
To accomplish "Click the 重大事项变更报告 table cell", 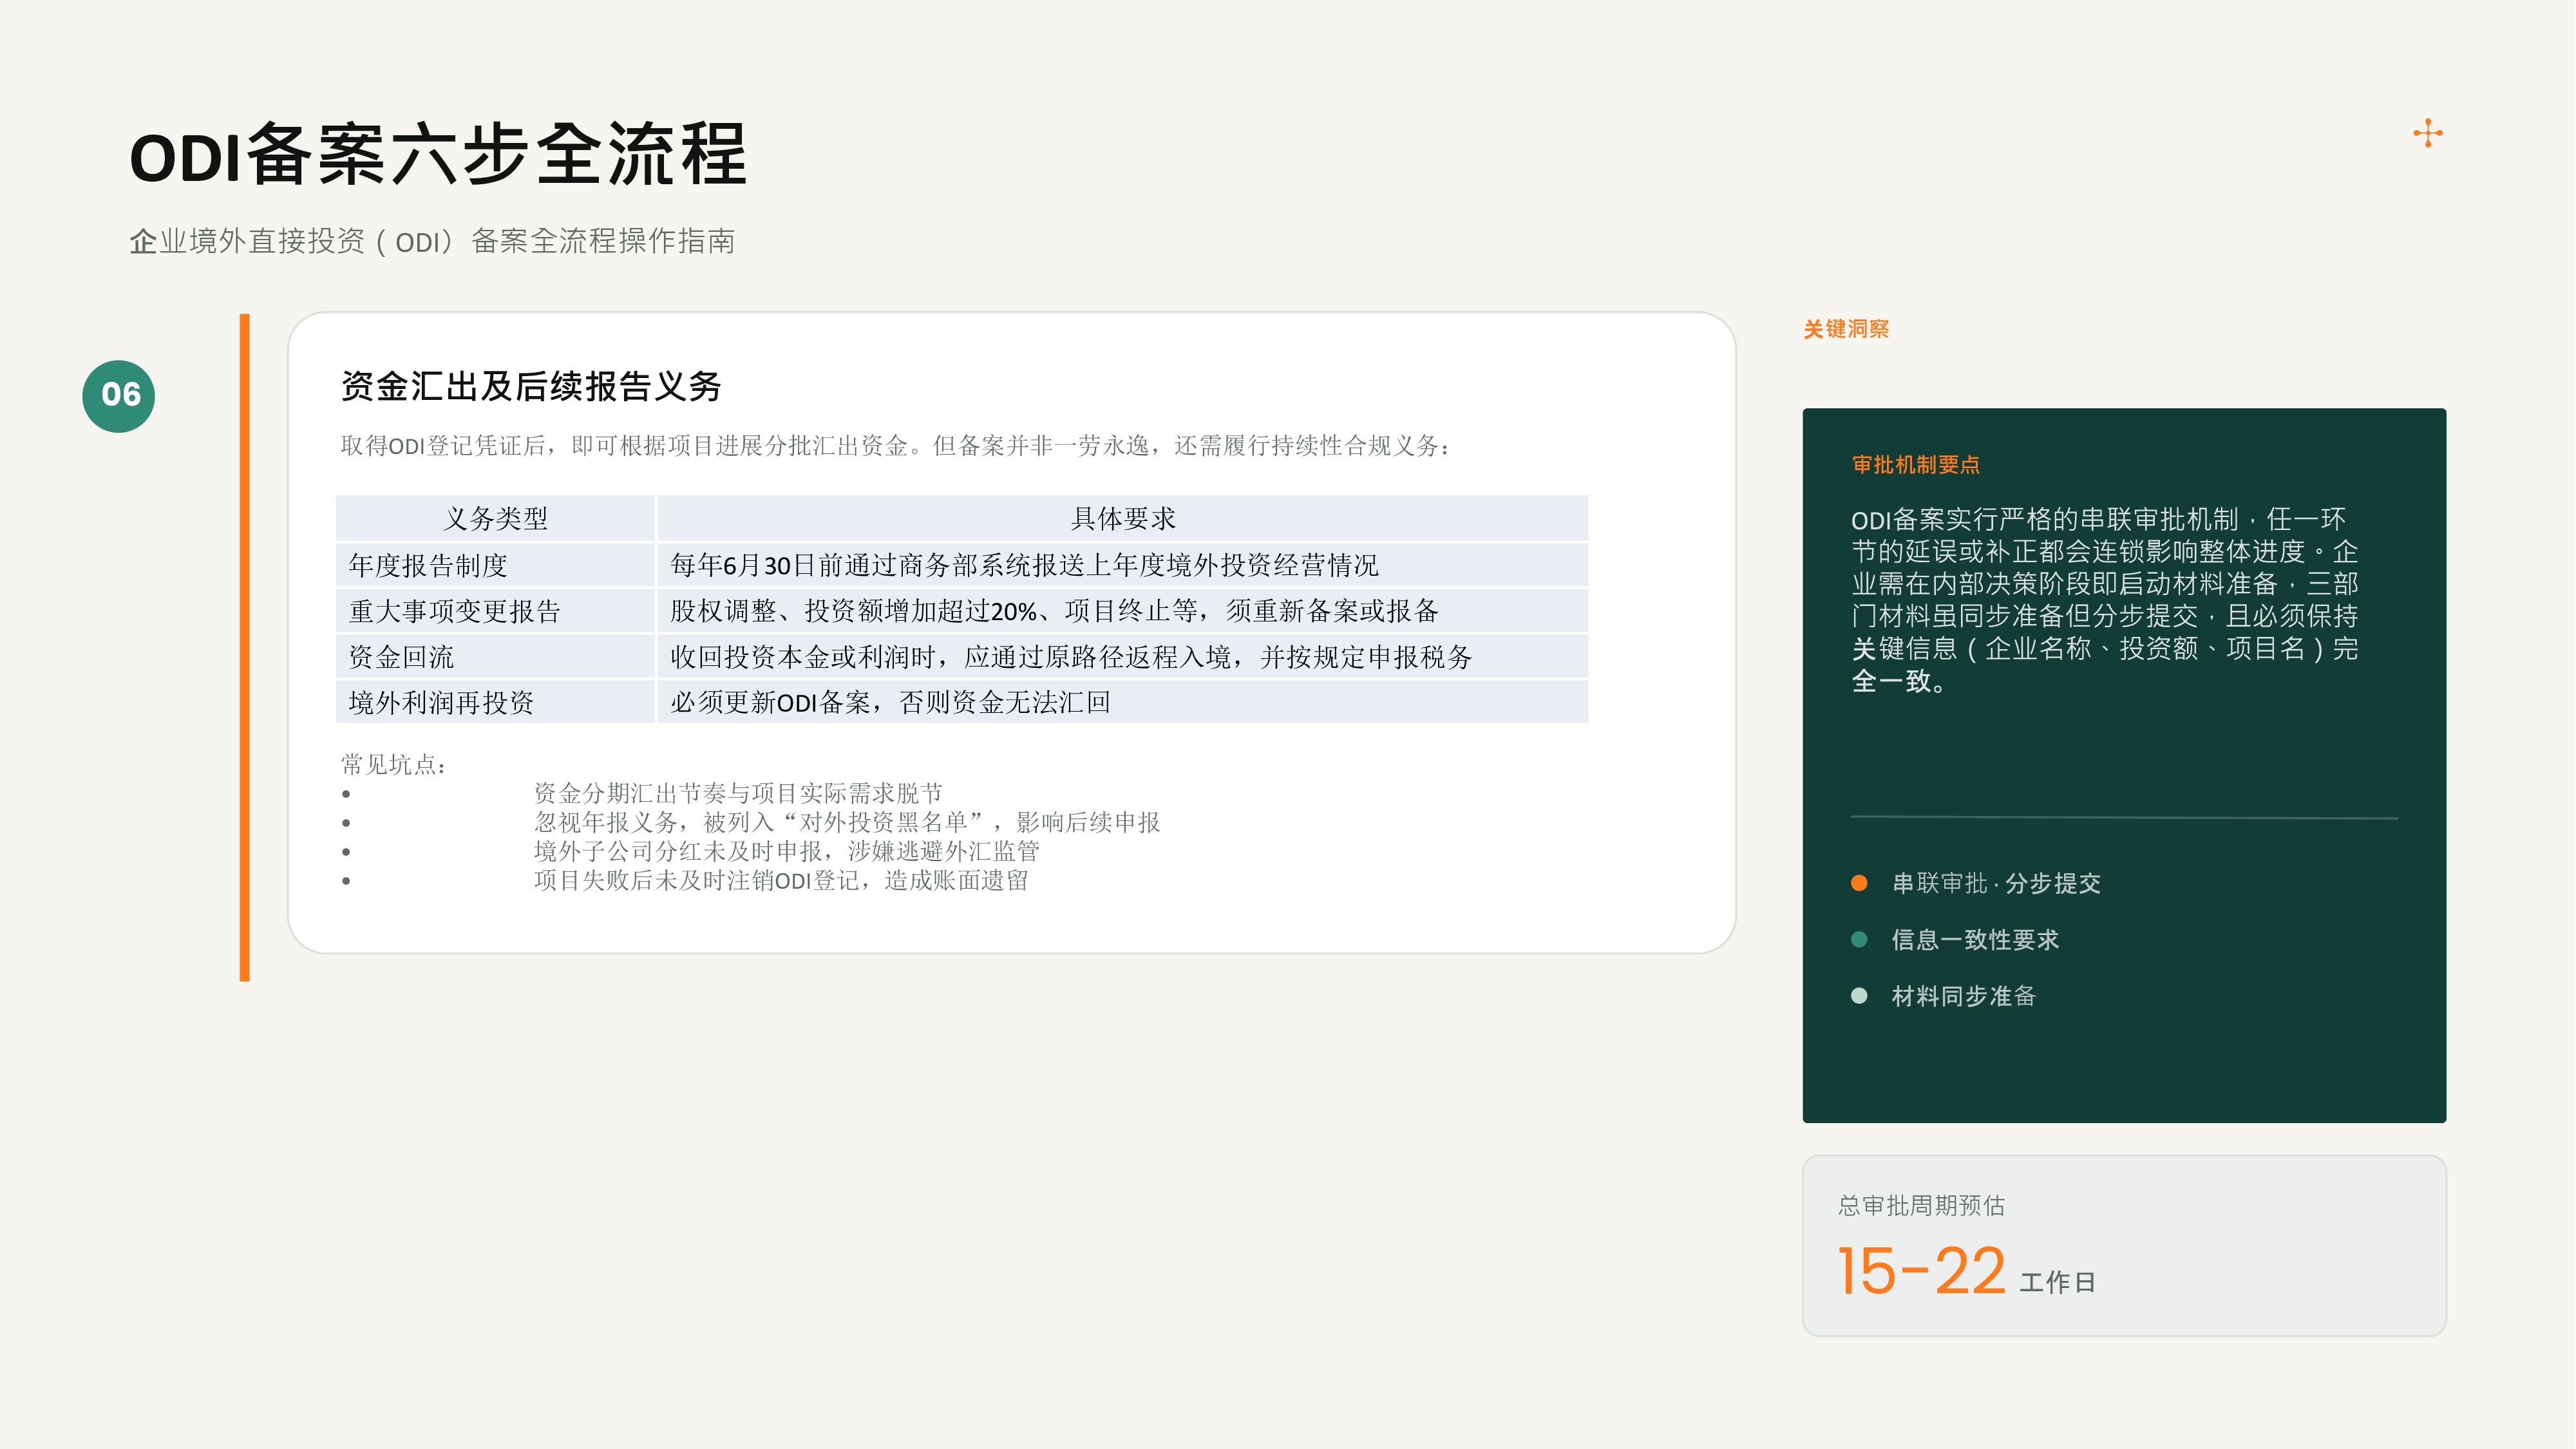I will [x=495, y=611].
